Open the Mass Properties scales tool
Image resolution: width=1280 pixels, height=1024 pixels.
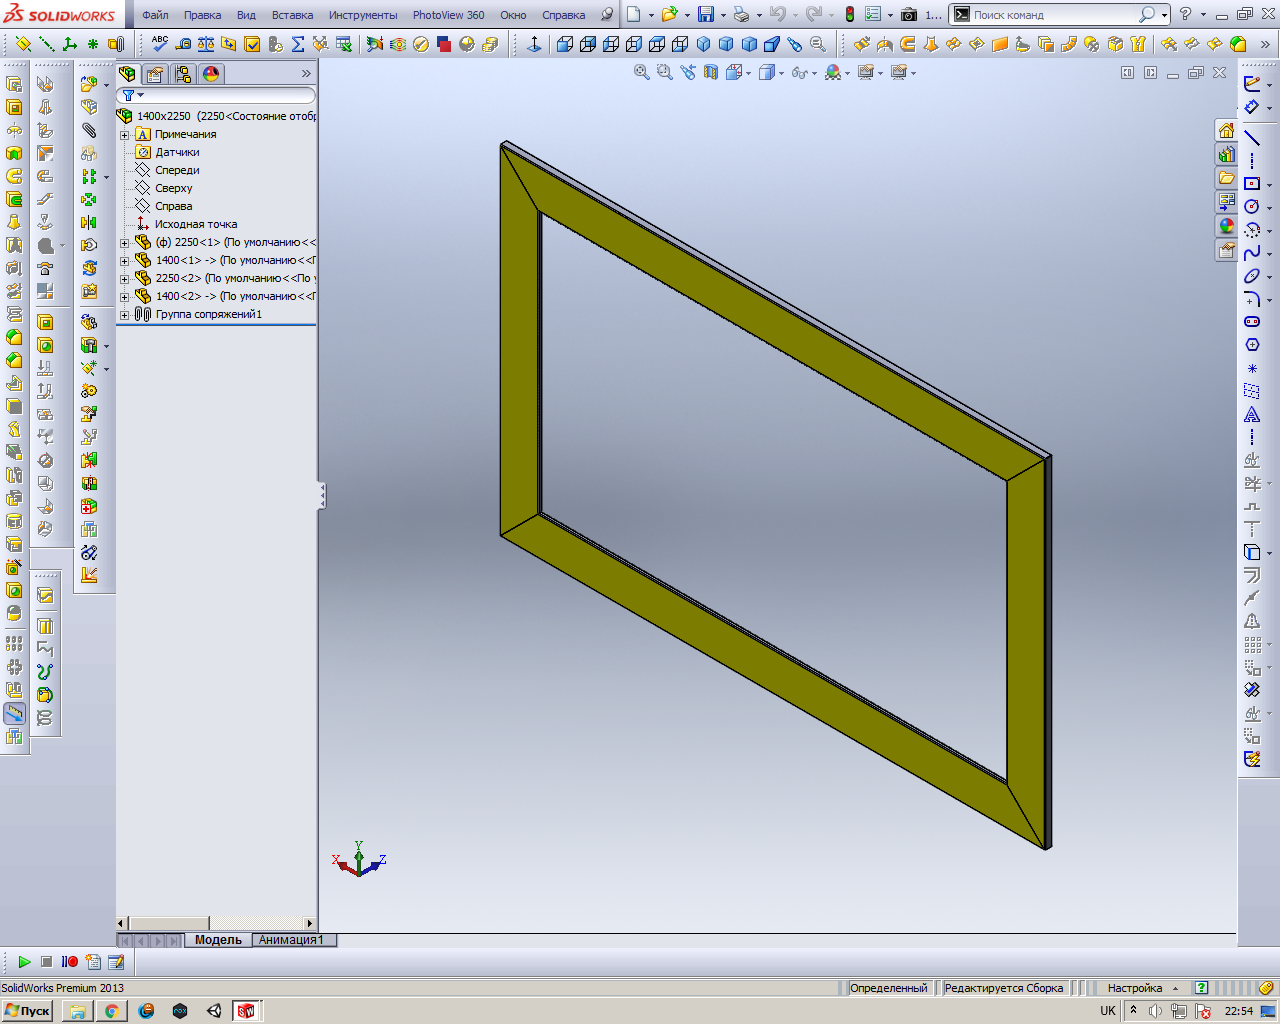point(206,44)
